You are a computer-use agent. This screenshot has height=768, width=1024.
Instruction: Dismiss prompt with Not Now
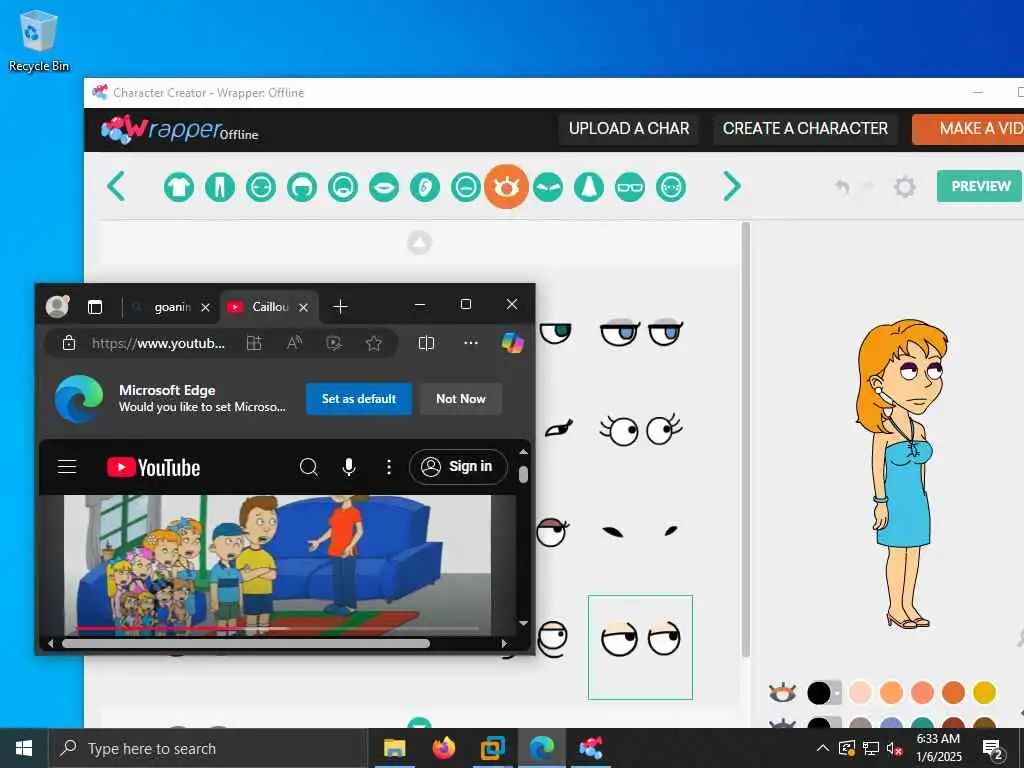pyautogui.click(x=460, y=398)
